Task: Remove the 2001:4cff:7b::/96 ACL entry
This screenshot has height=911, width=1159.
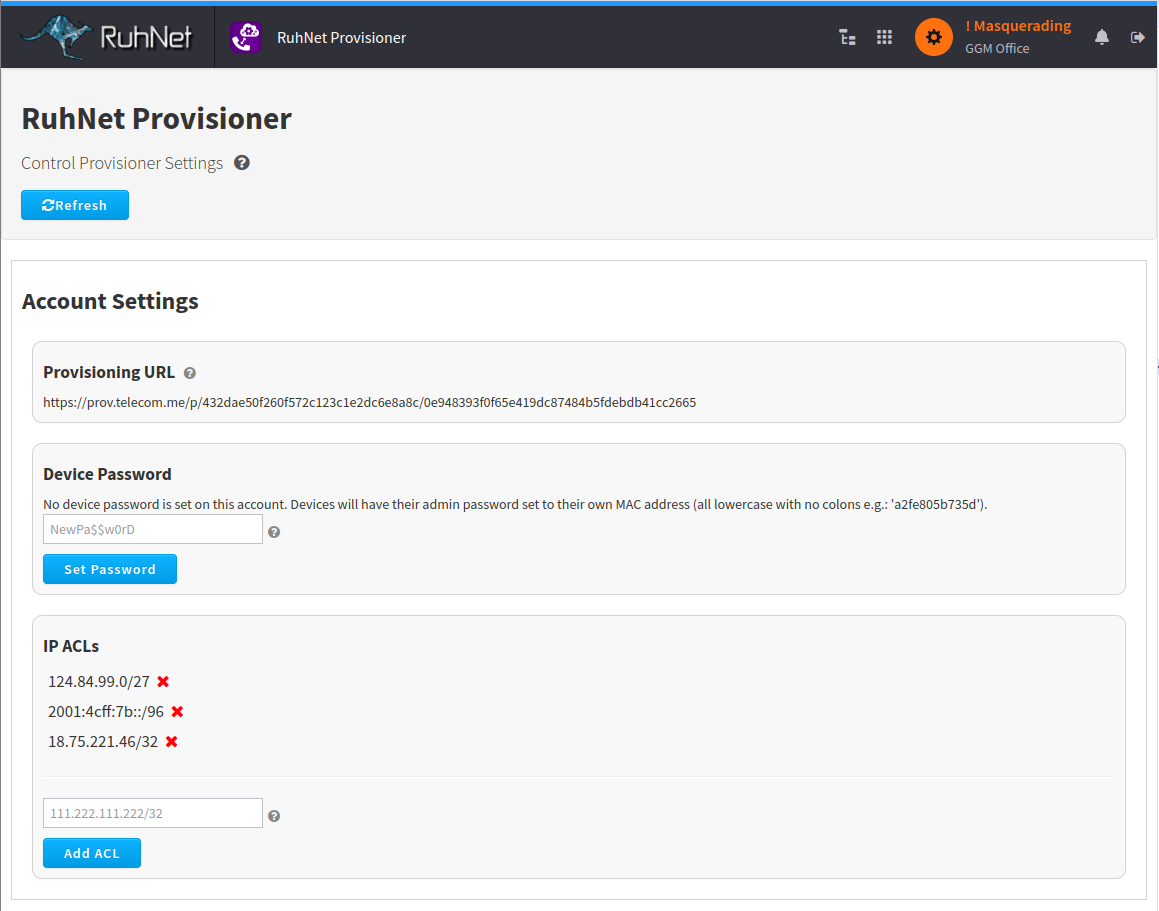Action: tap(177, 712)
